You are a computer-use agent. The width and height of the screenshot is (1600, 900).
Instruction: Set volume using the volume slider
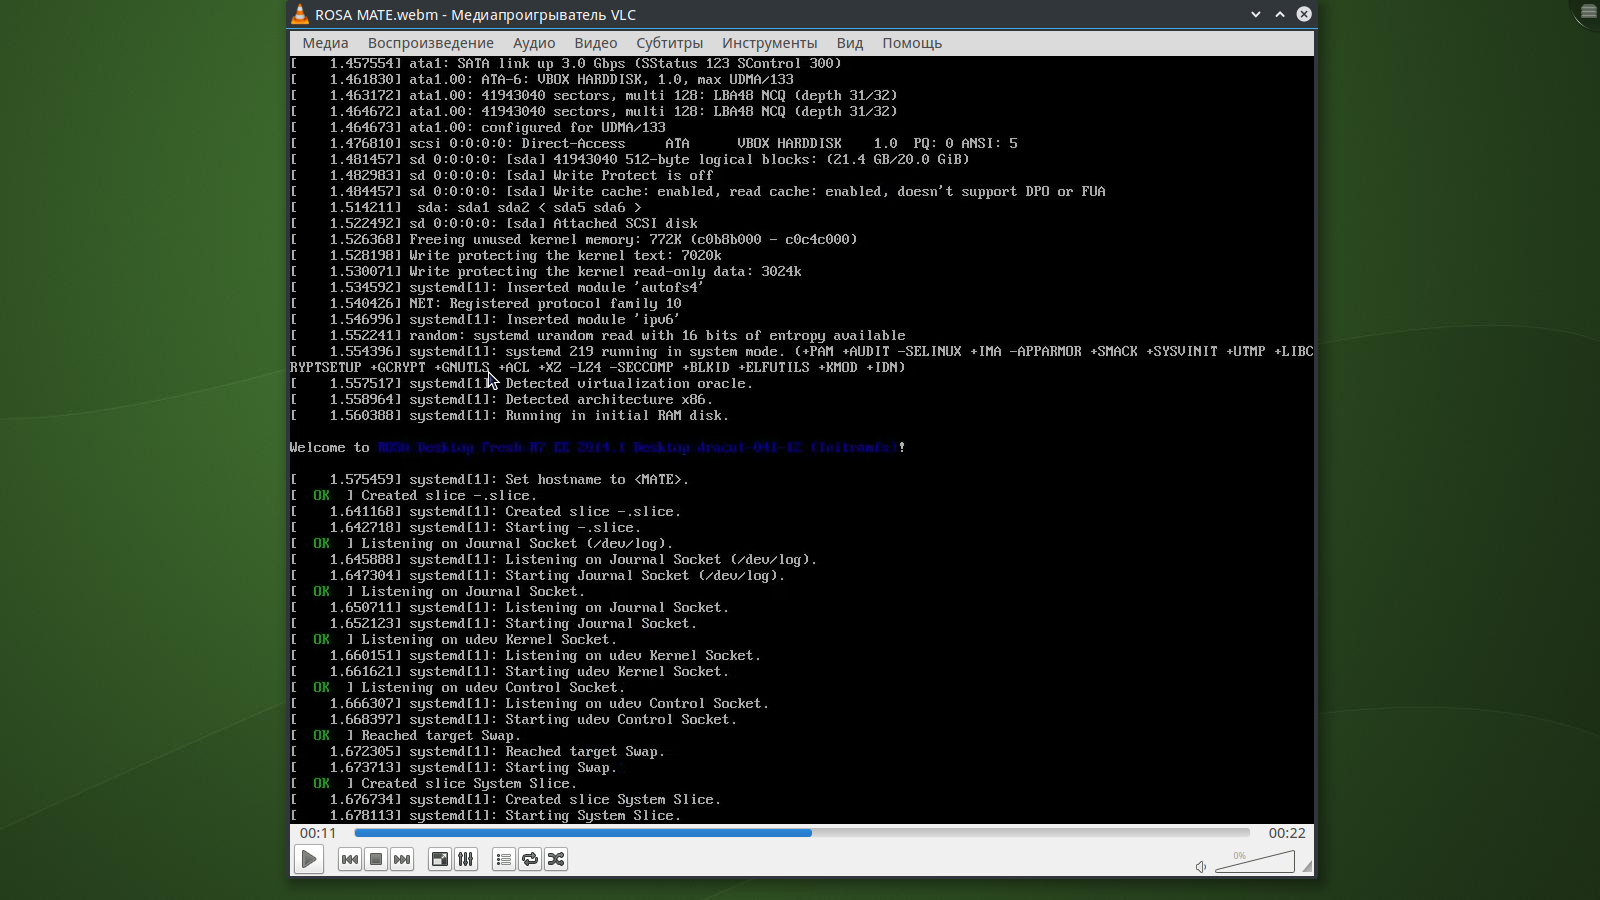(1255, 862)
